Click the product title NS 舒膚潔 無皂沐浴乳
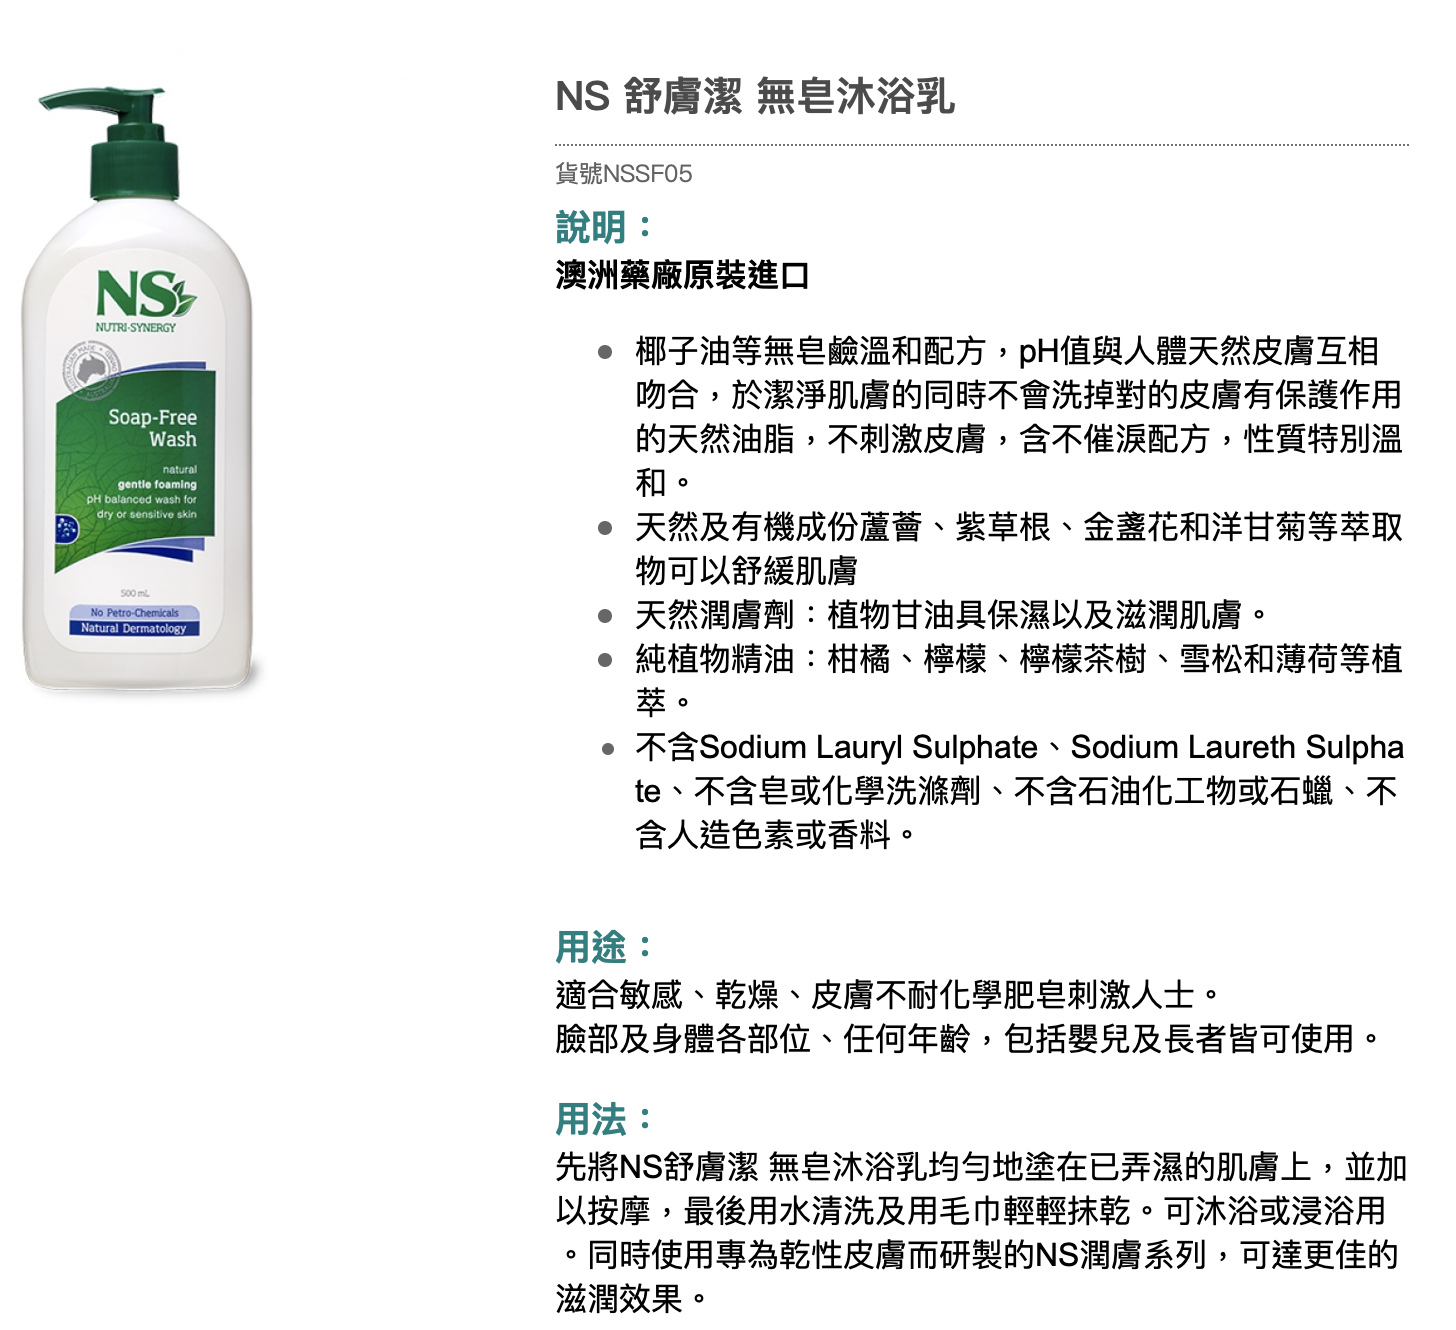The height and width of the screenshot is (1330, 1456). [755, 96]
